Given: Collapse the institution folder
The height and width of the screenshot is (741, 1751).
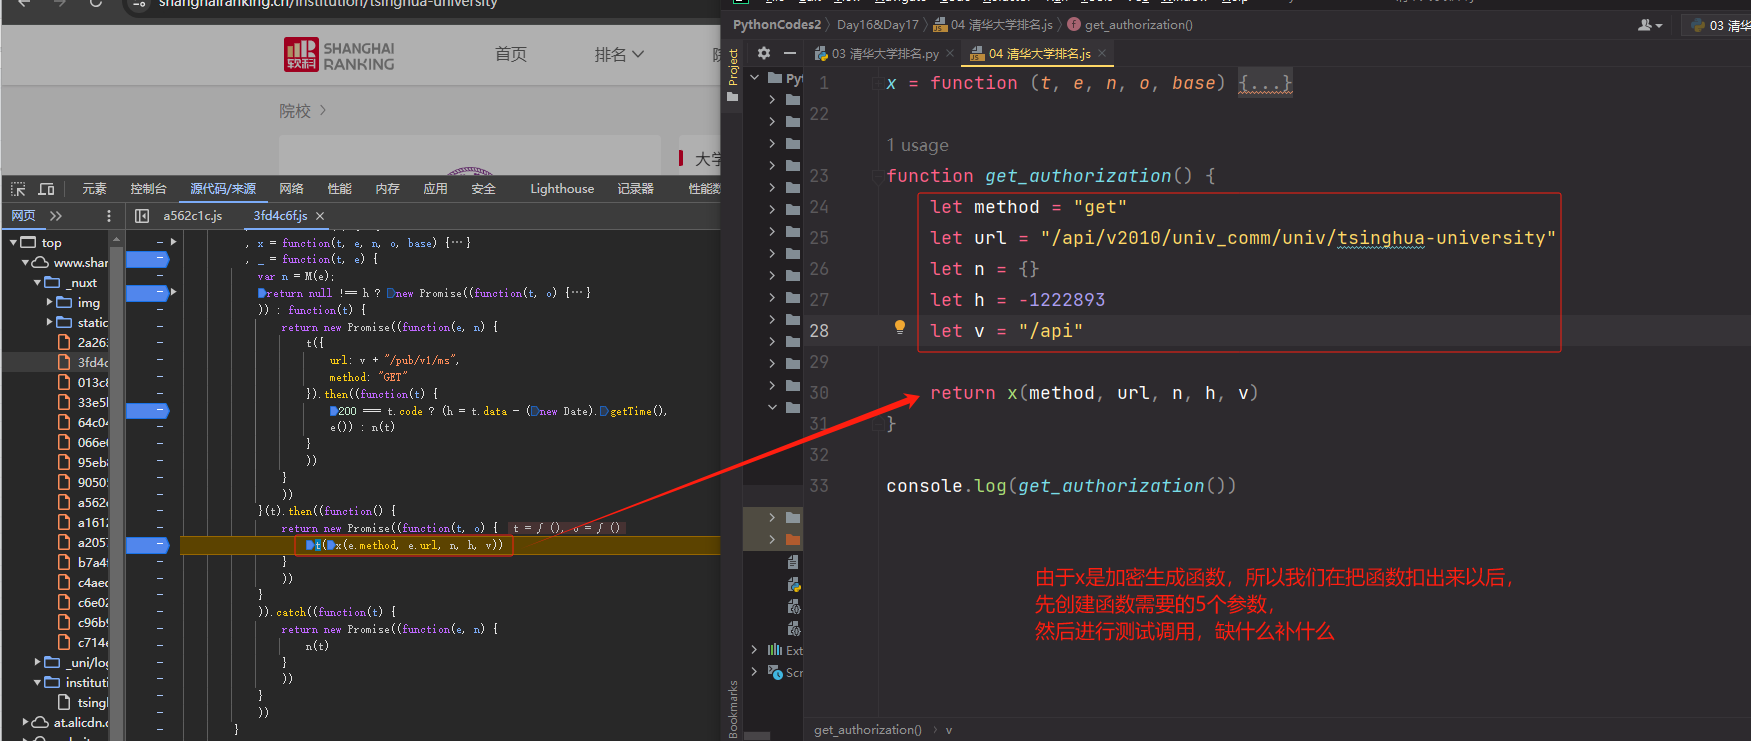Looking at the screenshot, I should [x=37, y=682].
